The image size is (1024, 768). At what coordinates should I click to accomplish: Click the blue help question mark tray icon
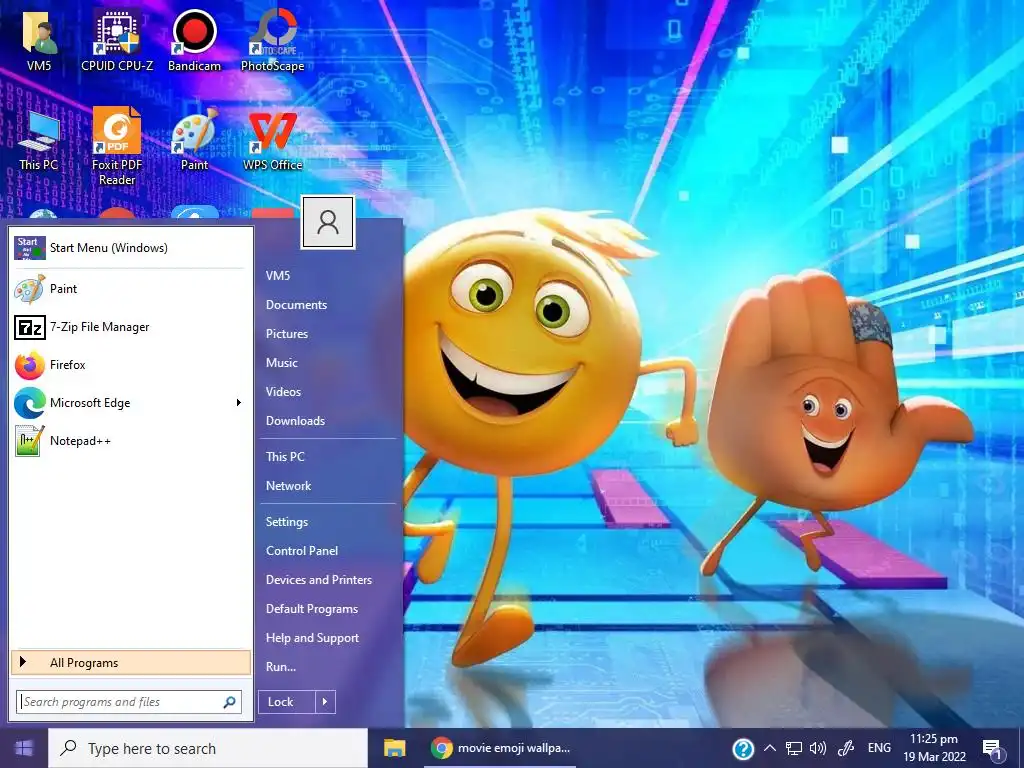click(x=743, y=749)
